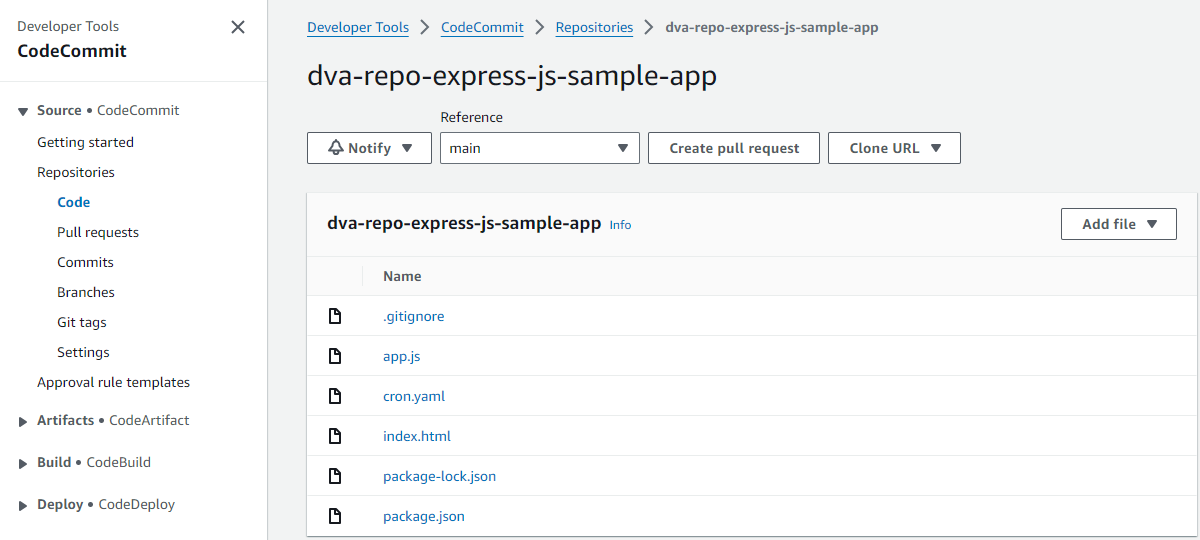
Task: Close the Developer Tools side panel
Action: [238, 27]
